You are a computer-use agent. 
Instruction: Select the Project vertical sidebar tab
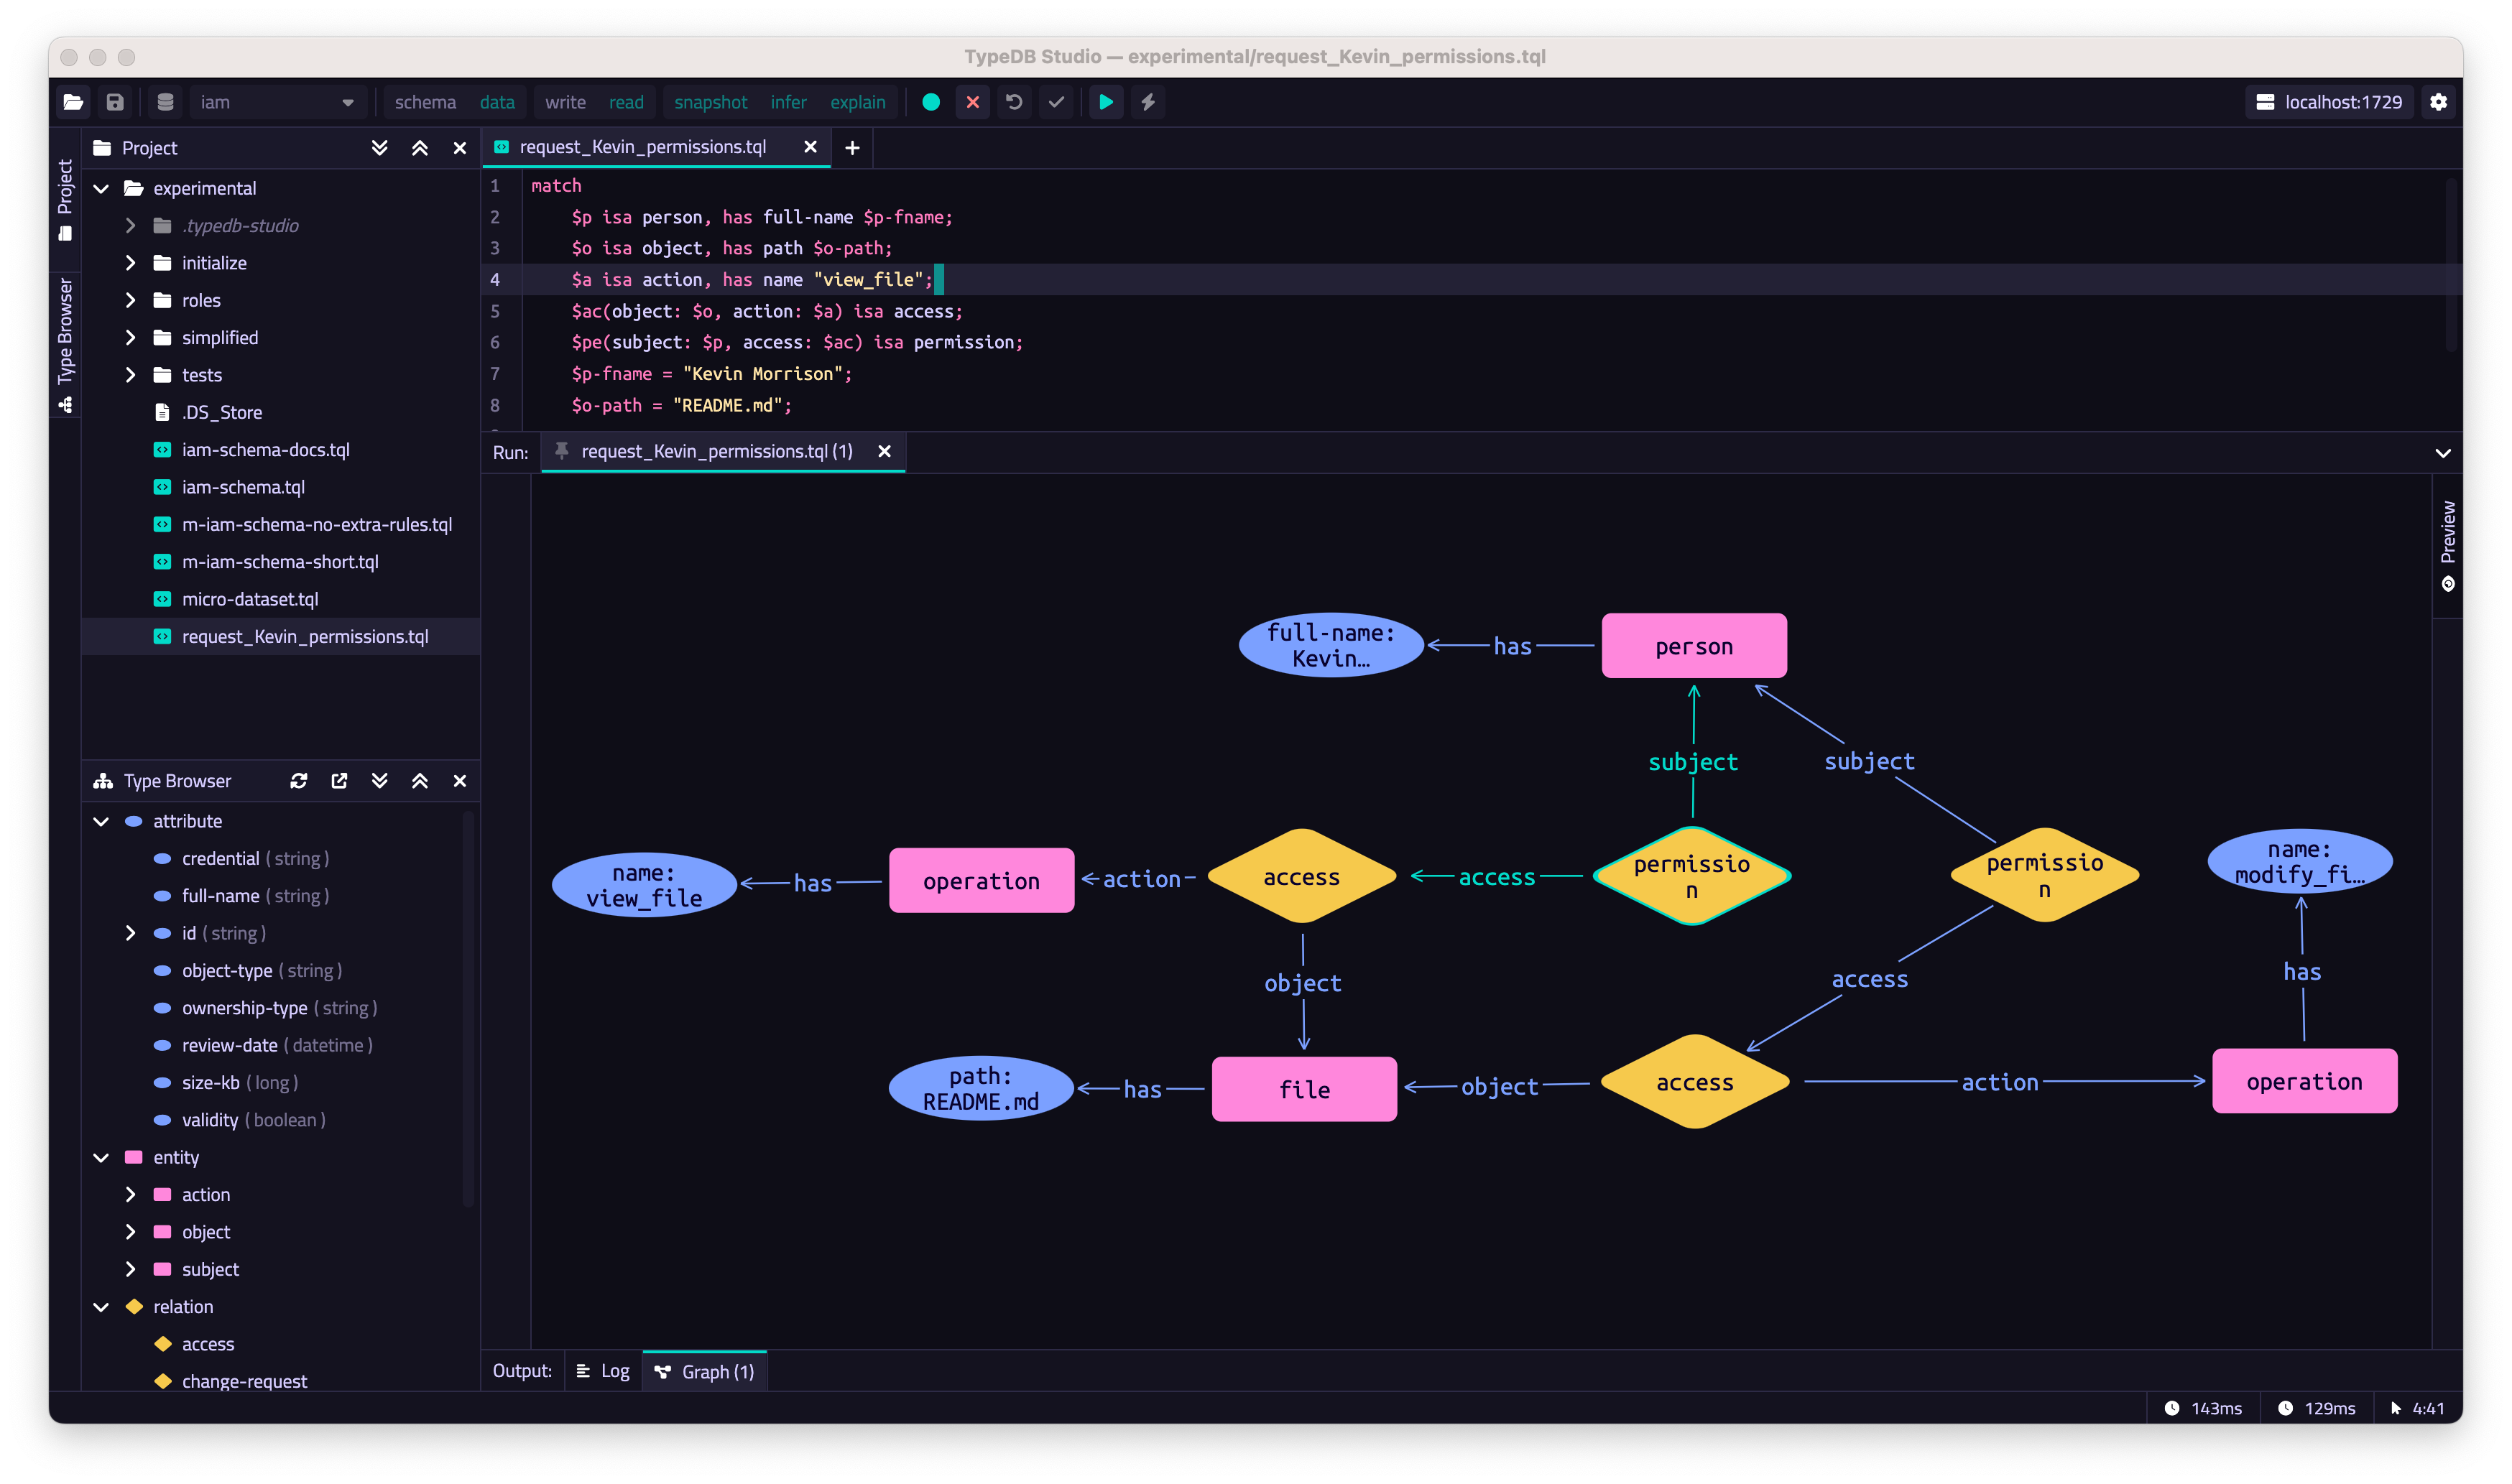[65, 199]
